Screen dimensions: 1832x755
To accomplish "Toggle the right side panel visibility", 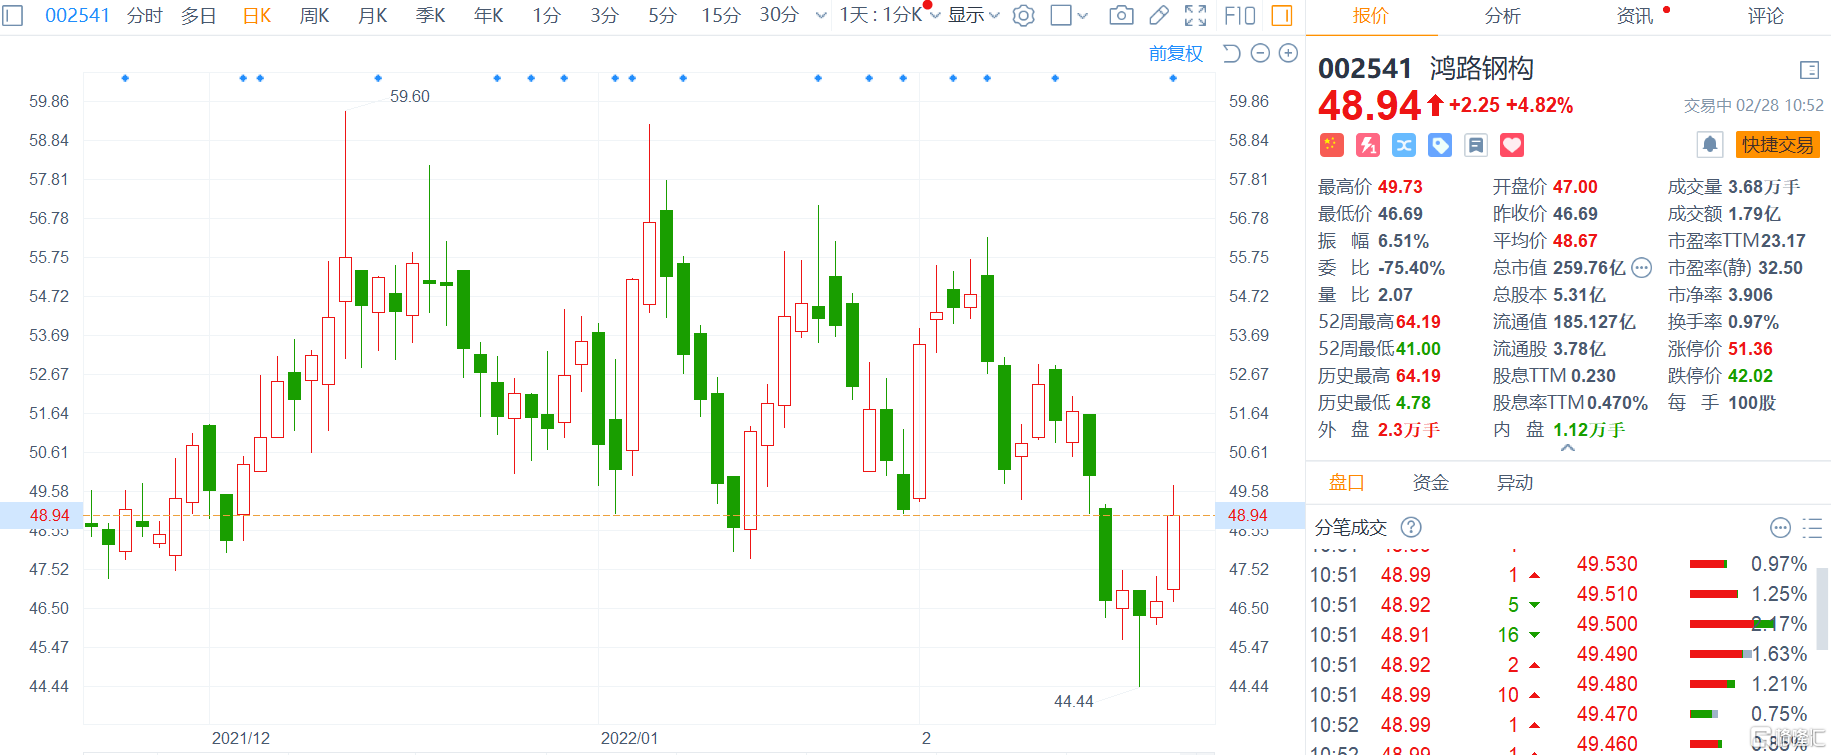I will coord(1281,15).
